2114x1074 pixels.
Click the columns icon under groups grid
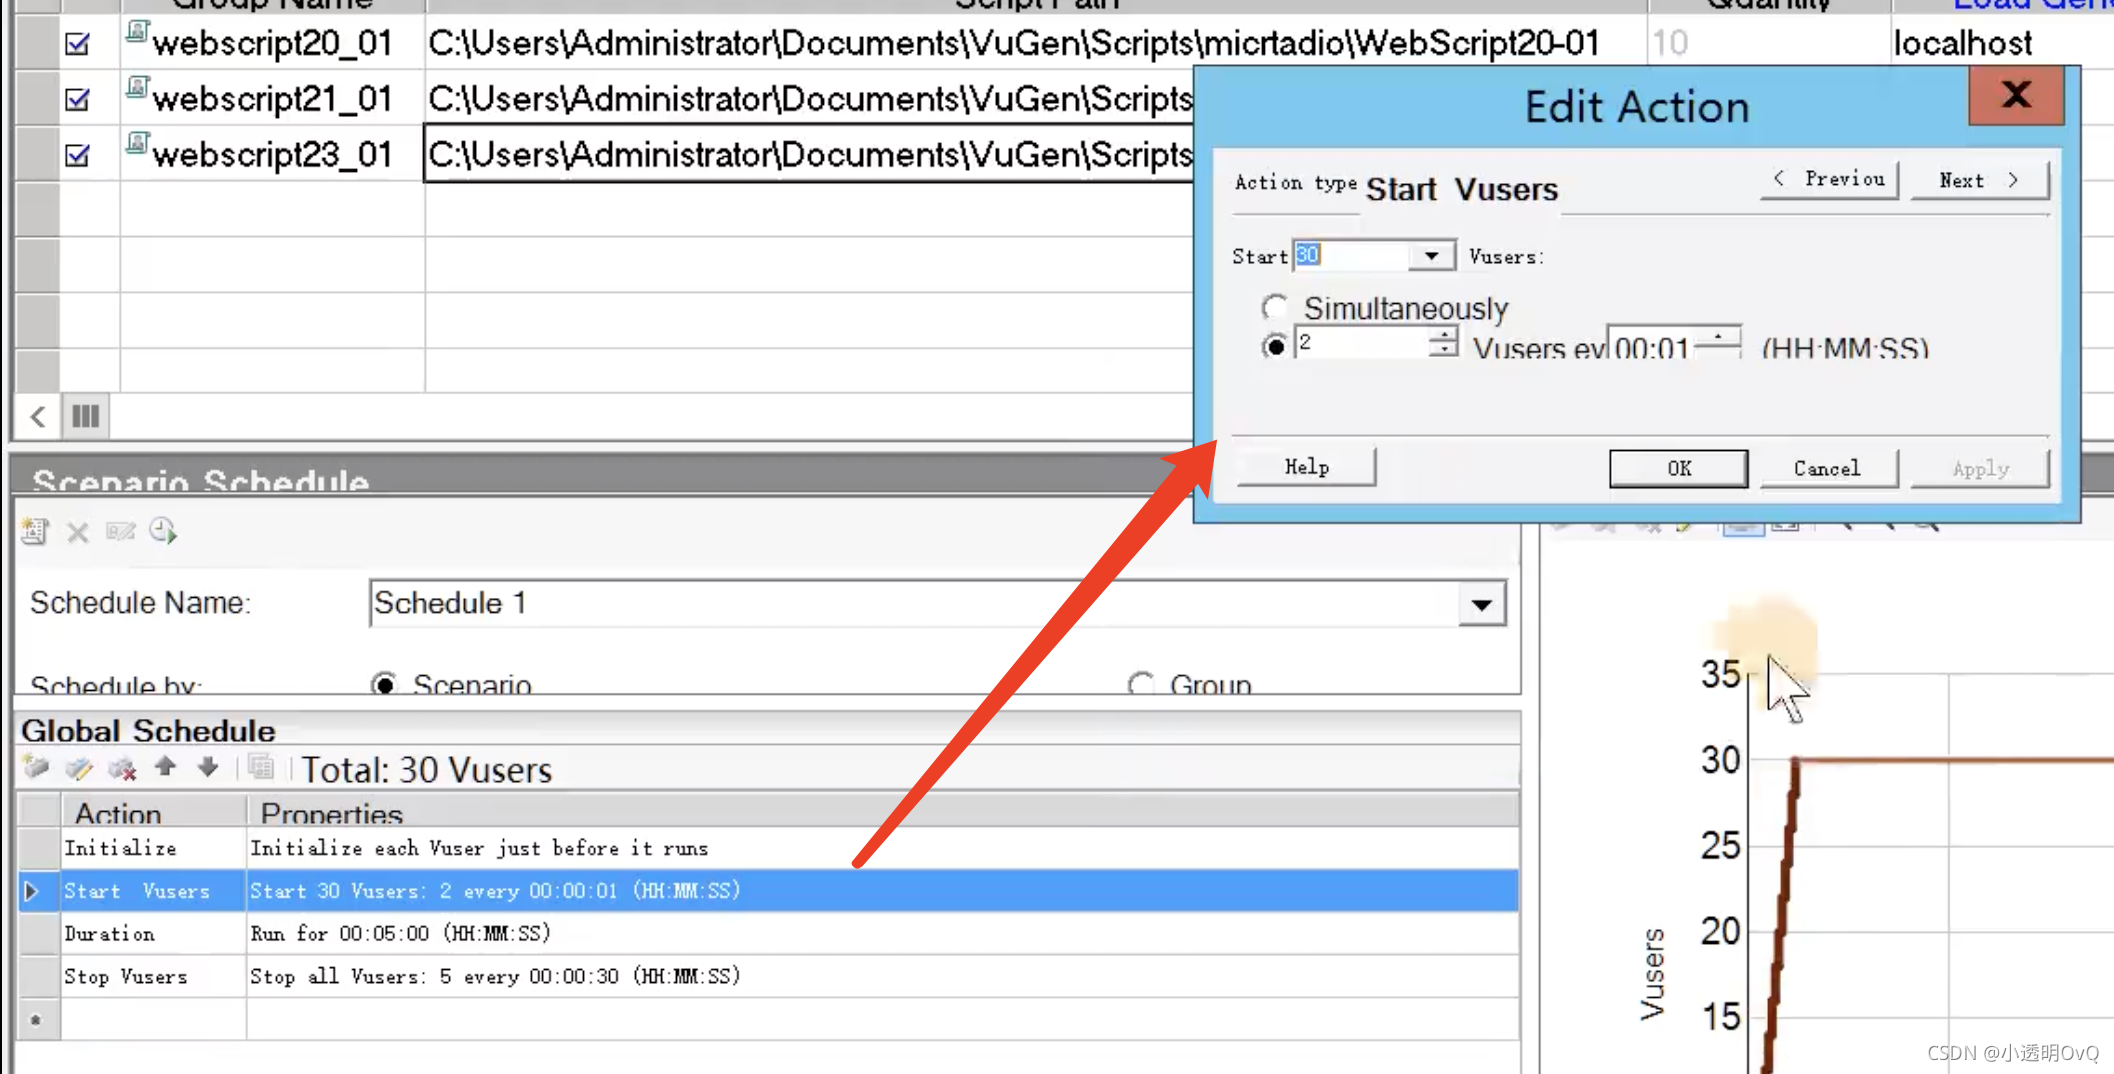(86, 416)
